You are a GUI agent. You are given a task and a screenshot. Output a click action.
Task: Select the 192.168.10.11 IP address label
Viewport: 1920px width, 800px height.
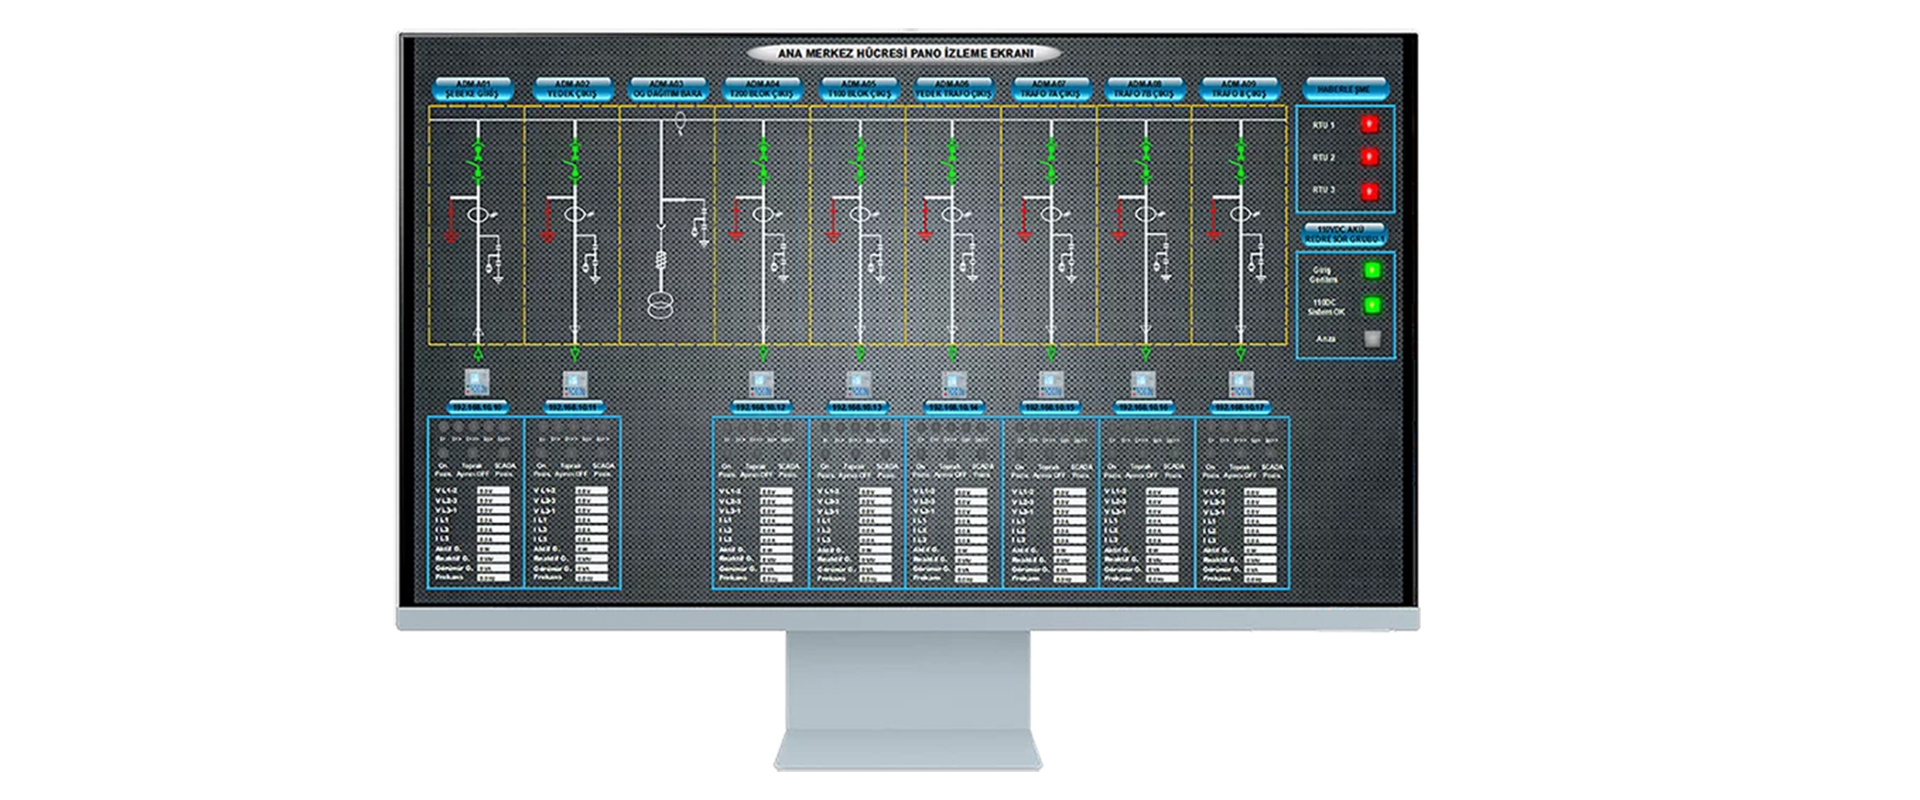pos(575,408)
